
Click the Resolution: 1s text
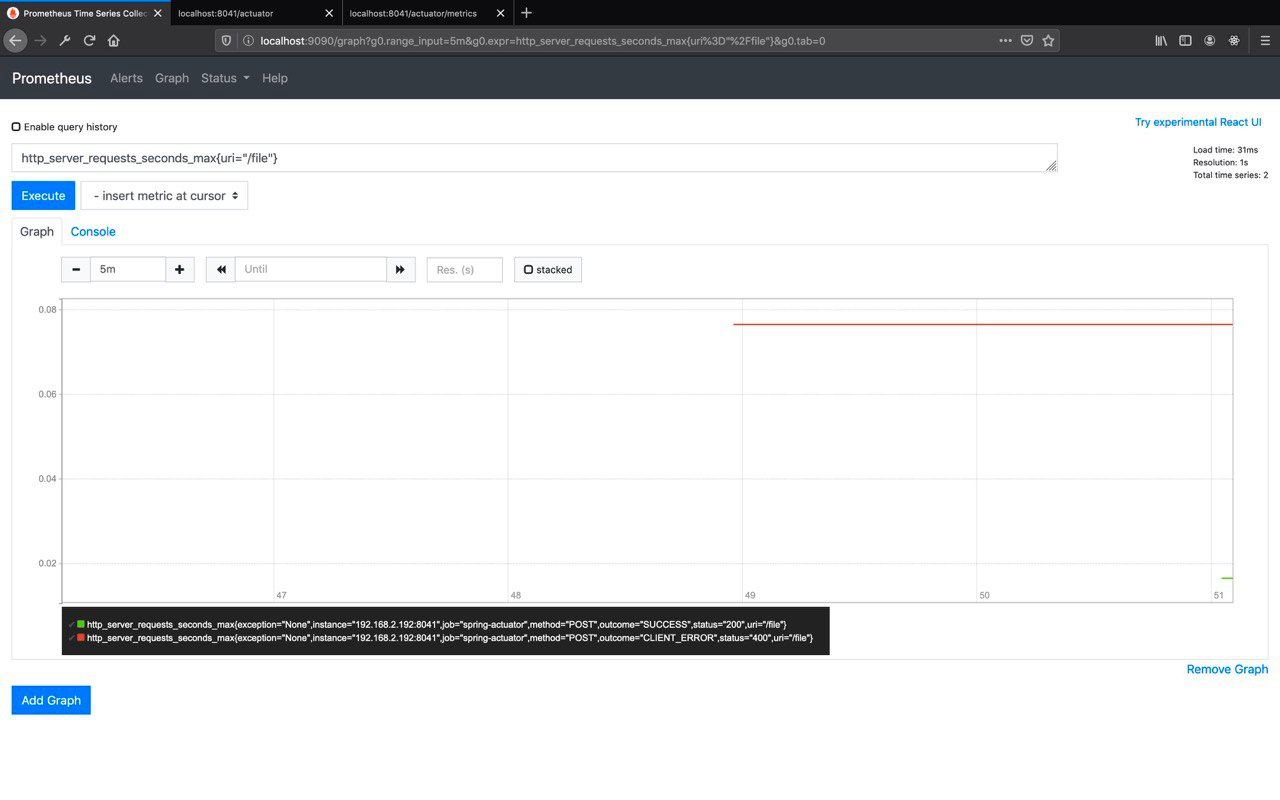(1220, 162)
